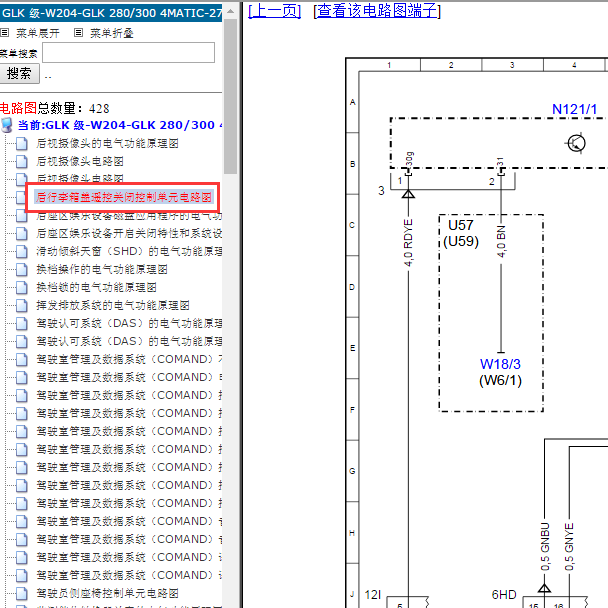Collapse all menus with 菜单折叠
This screenshot has height=608, width=608.
click(112, 33)
